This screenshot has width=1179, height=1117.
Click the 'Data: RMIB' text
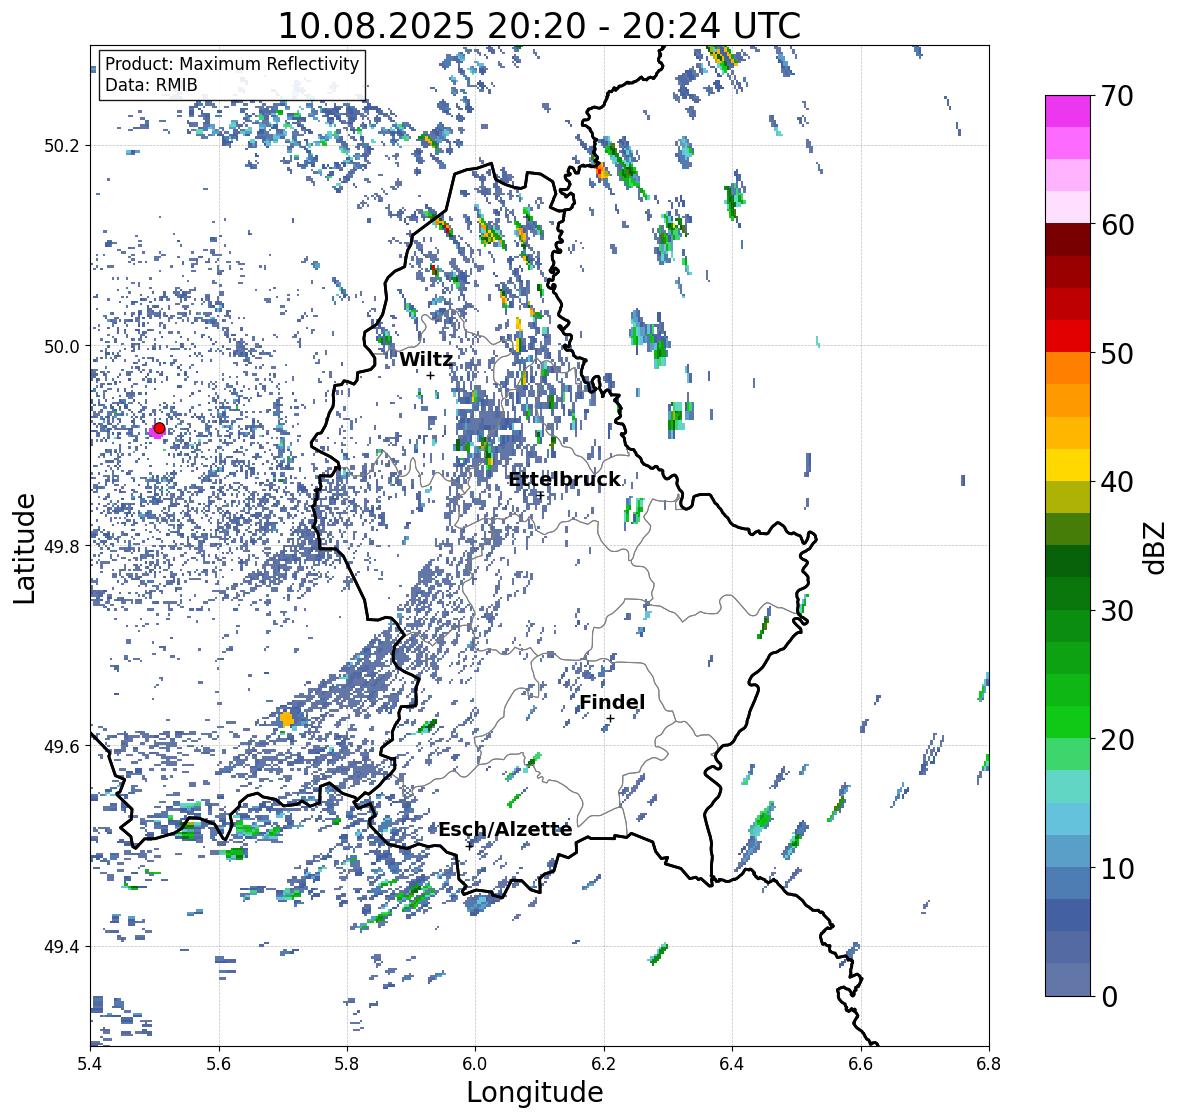coord(151,85)
